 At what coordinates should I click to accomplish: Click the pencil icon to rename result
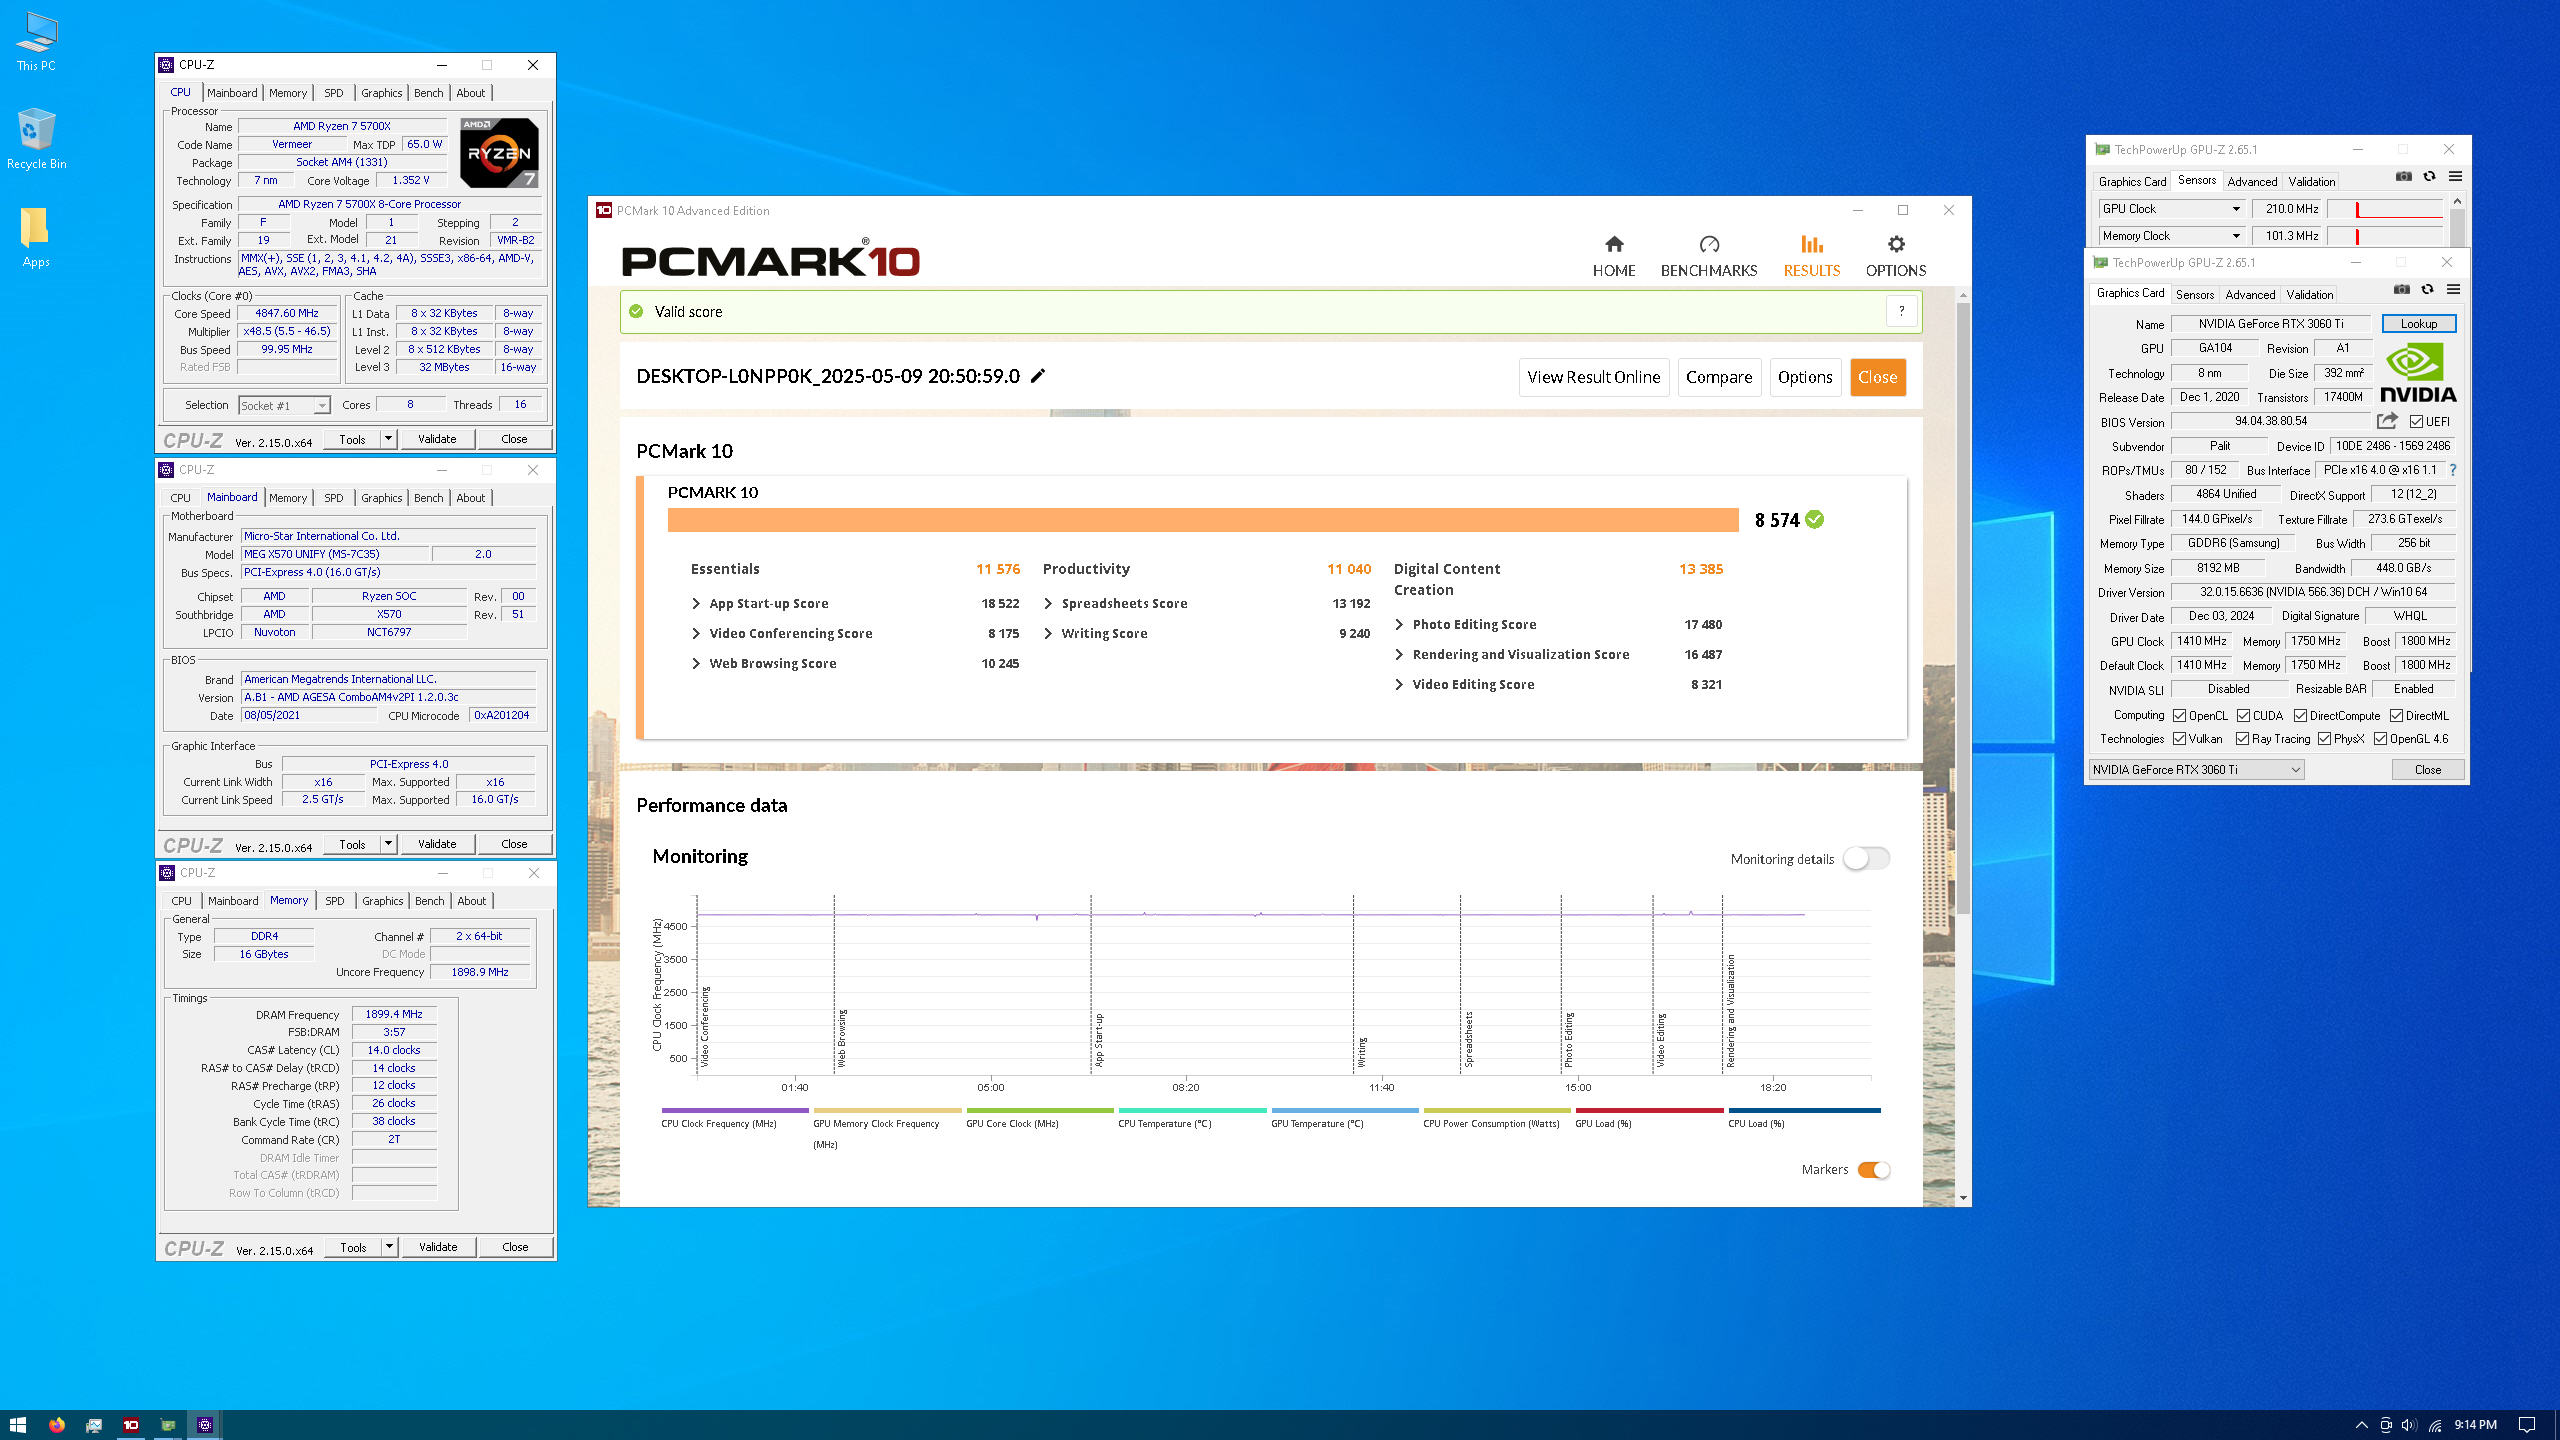point(1038,376)
